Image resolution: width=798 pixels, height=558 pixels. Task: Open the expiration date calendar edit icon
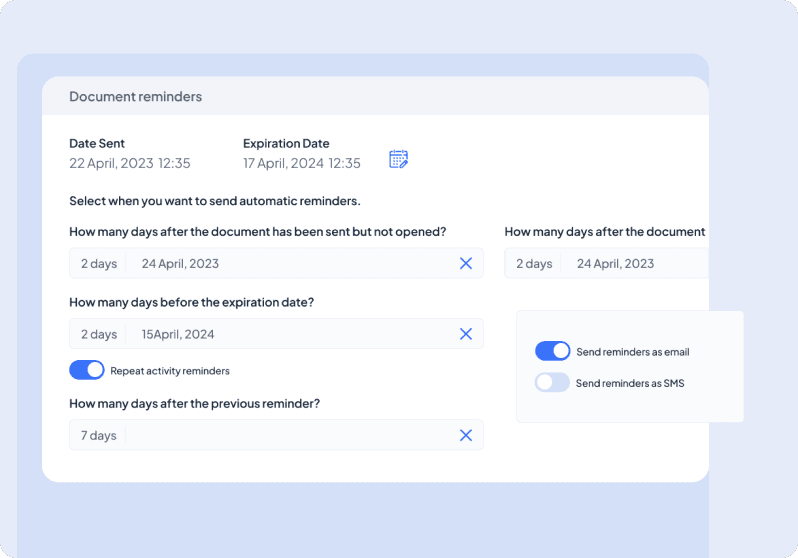tap(398, 159)
